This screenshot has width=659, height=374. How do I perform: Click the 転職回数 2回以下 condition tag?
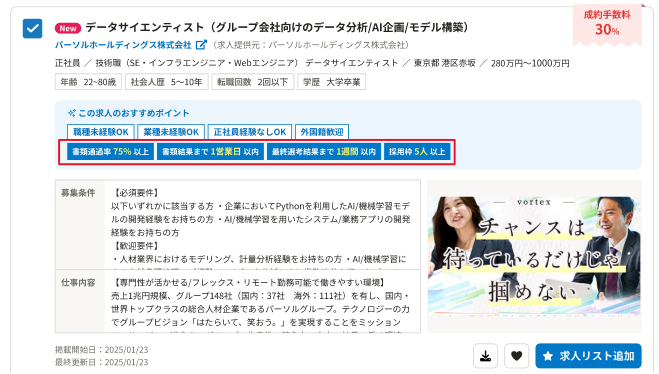253,82
